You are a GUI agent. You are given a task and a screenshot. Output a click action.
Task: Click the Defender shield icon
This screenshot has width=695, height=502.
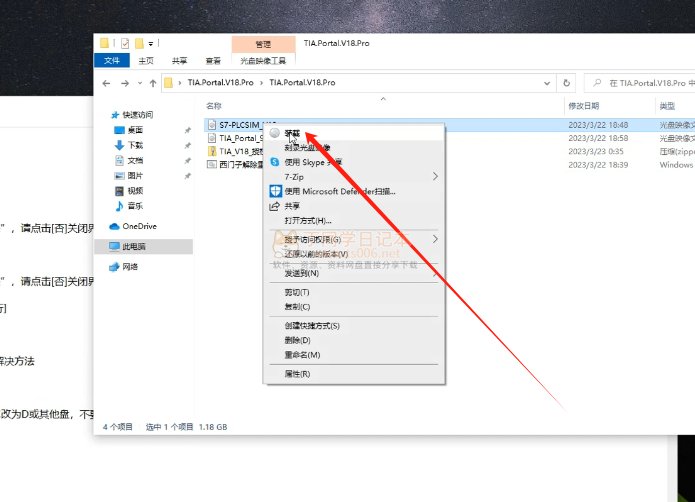click(275, 191)
